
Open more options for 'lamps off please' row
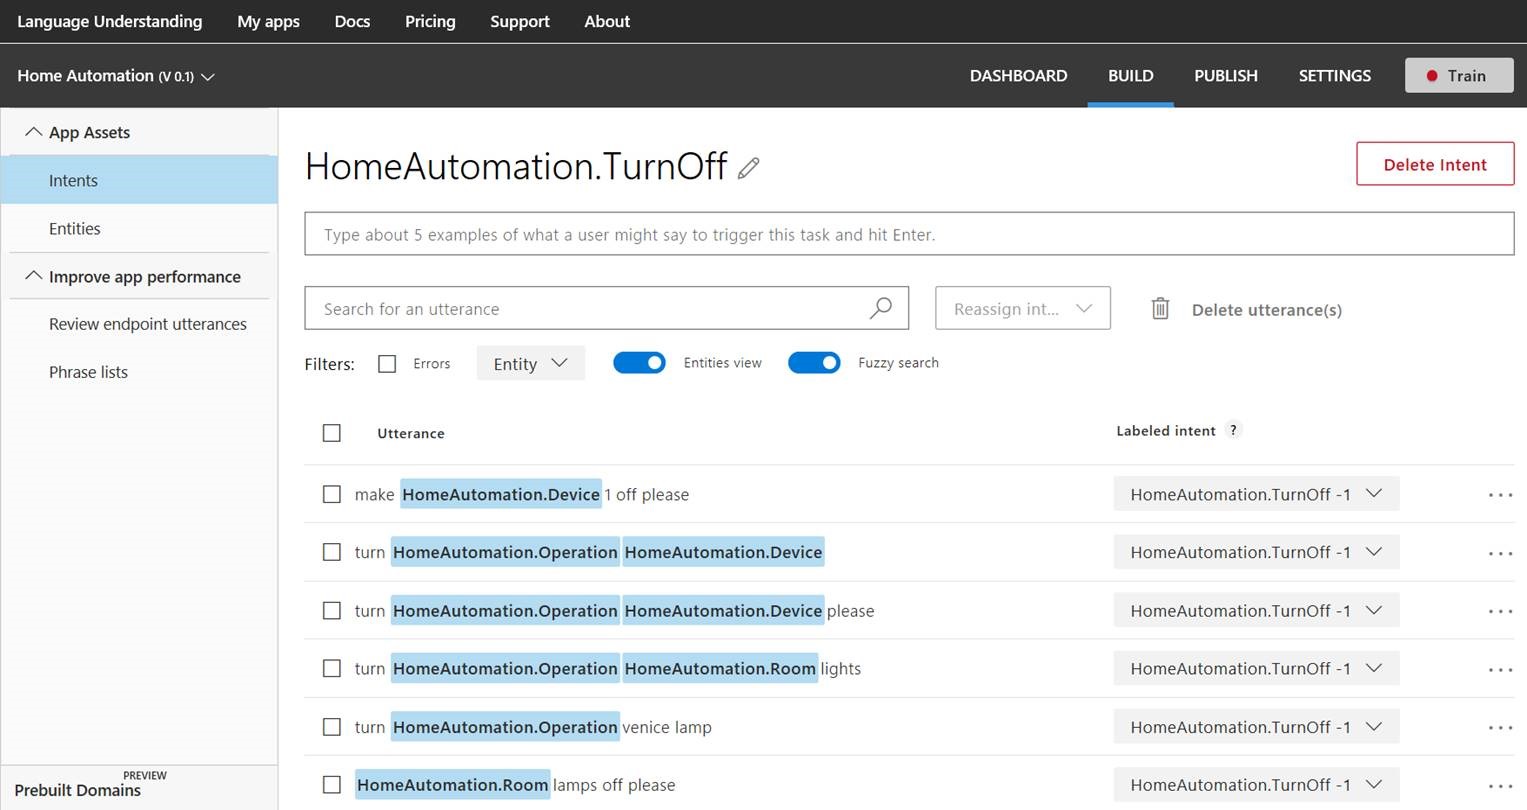pos(1500,786)
